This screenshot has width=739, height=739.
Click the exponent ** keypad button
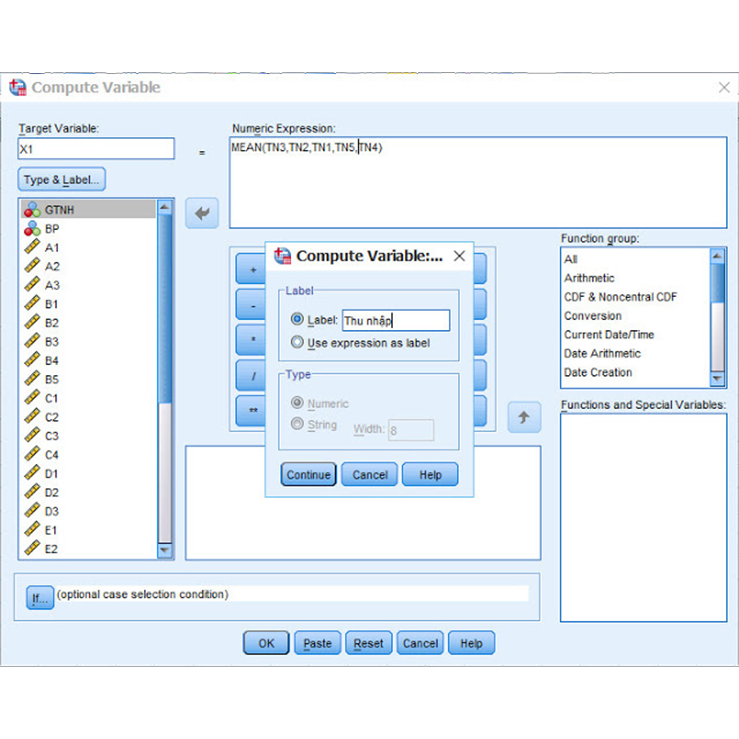[251, 411]
